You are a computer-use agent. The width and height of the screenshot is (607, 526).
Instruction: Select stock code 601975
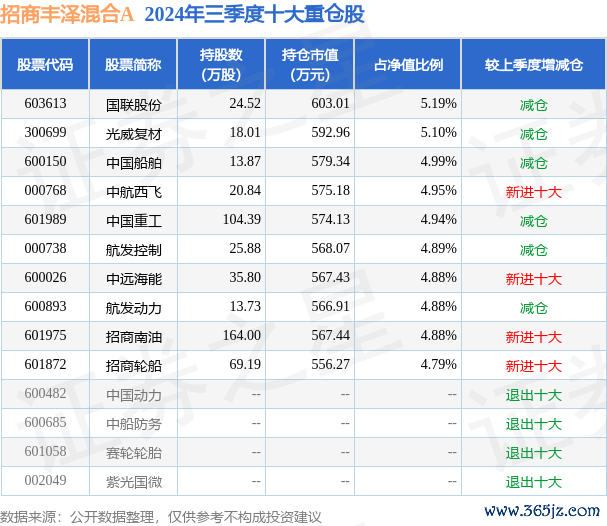point(45,336)
